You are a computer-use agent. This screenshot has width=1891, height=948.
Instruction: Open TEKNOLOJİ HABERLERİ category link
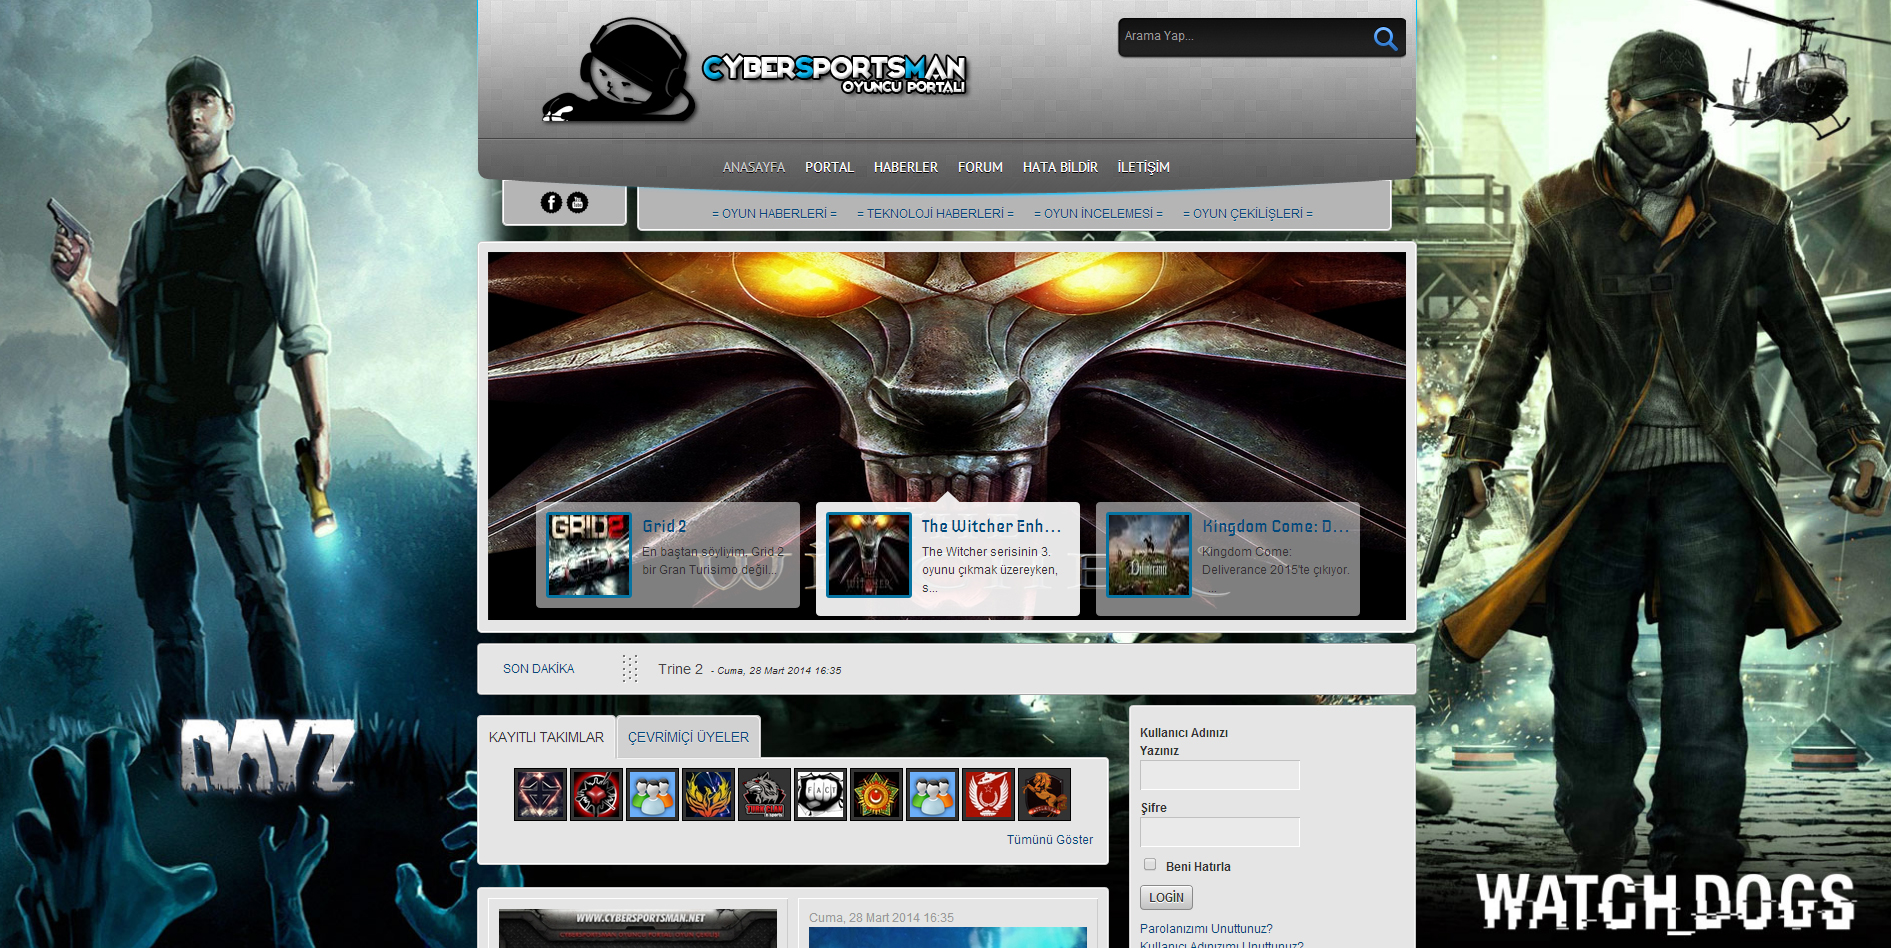[935, 214]
